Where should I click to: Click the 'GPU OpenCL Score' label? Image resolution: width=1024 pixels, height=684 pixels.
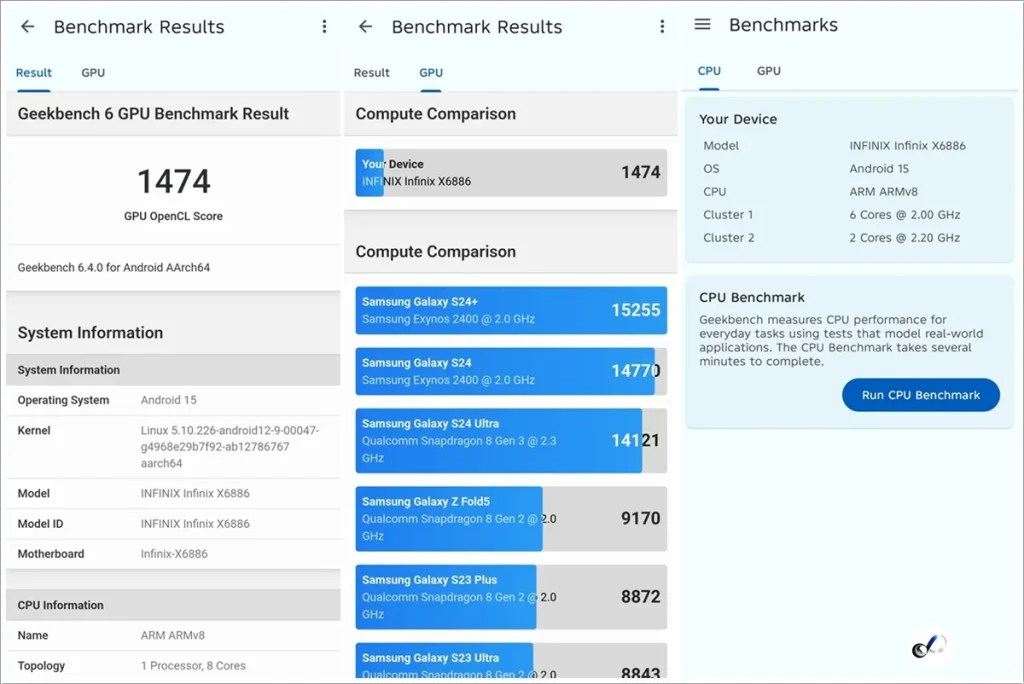(x=173, y=216)
